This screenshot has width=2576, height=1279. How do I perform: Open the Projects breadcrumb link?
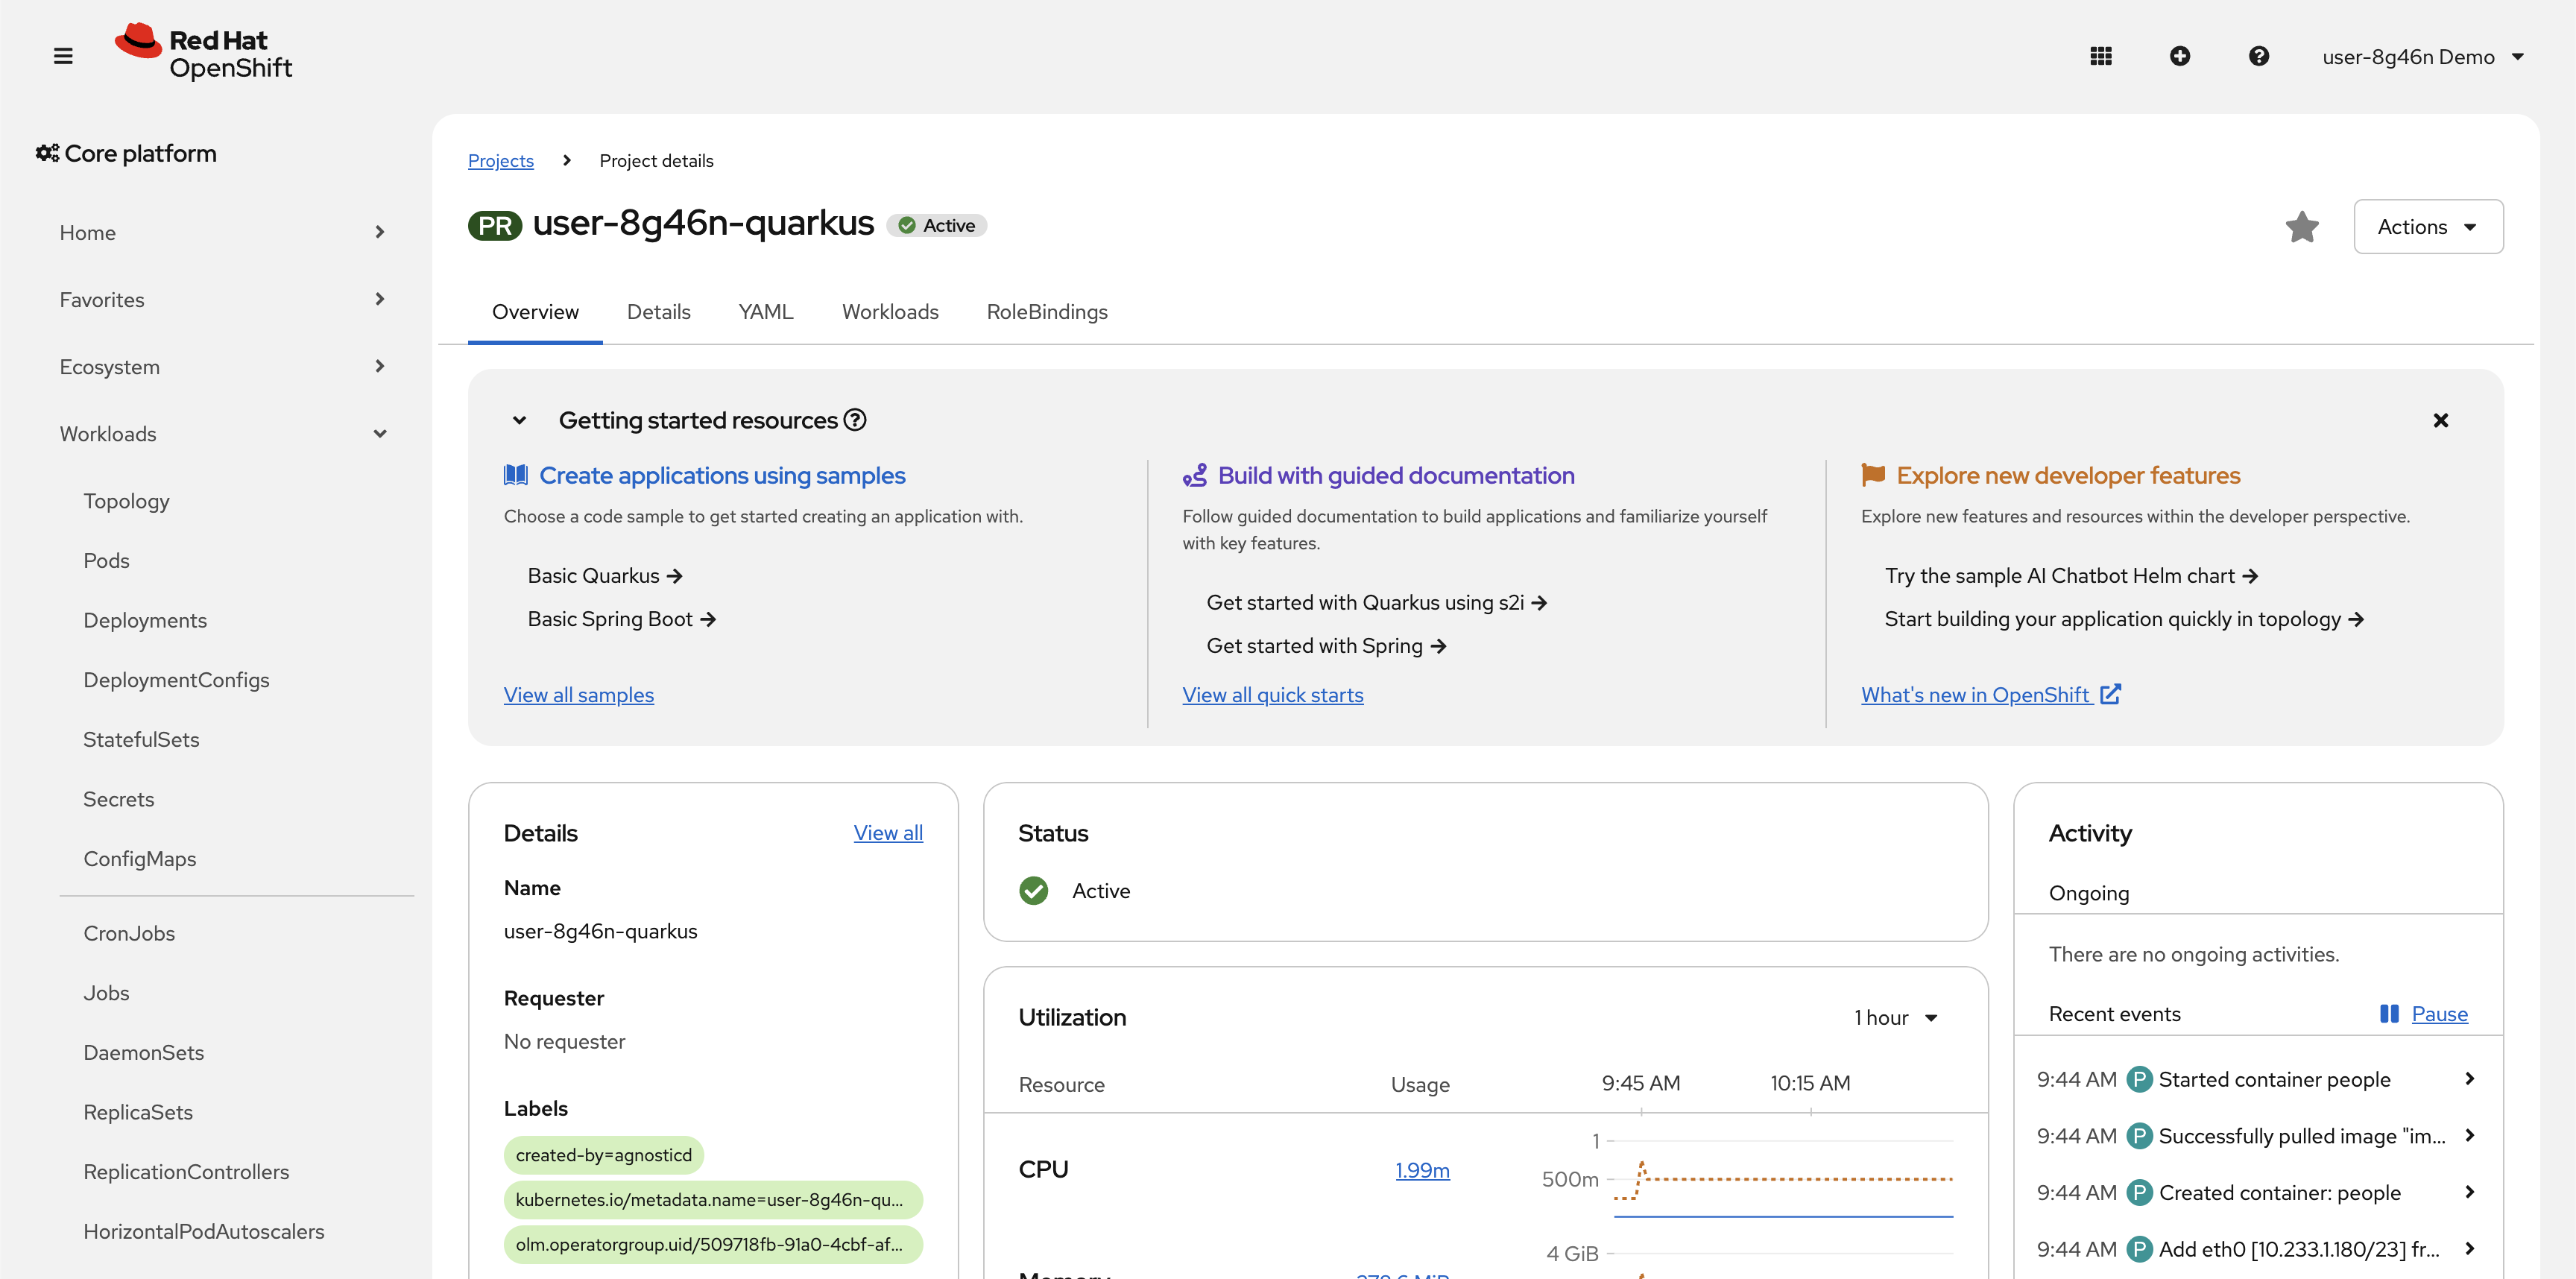pyautogui.click(x=500, y=161)
